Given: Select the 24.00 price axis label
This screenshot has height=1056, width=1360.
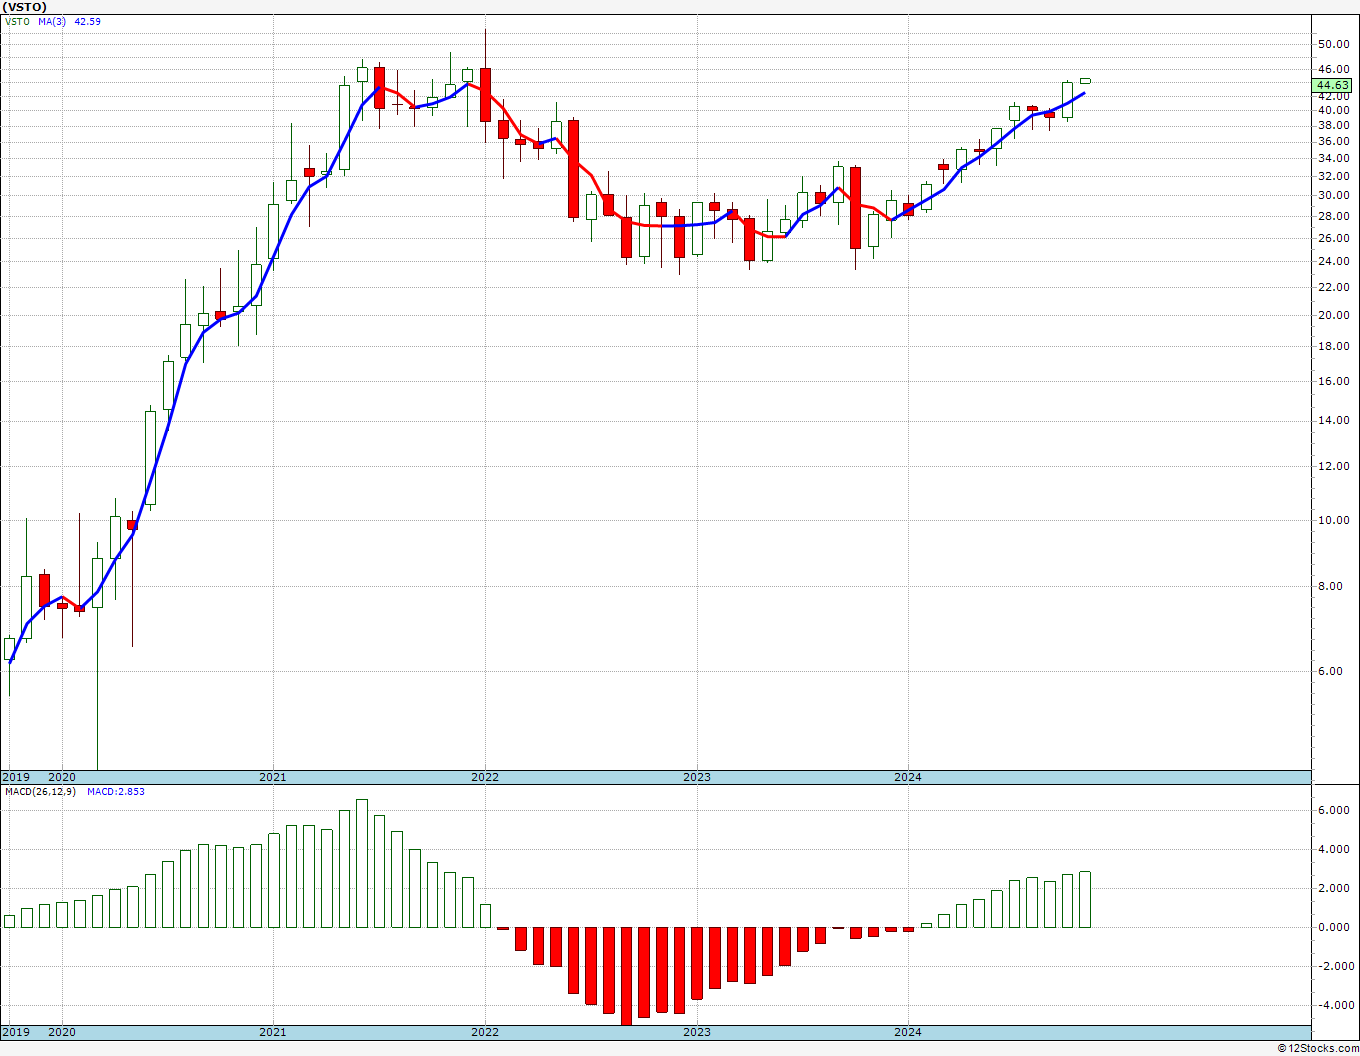Looking at the screenshot, I should click(x=1334, y=262).
